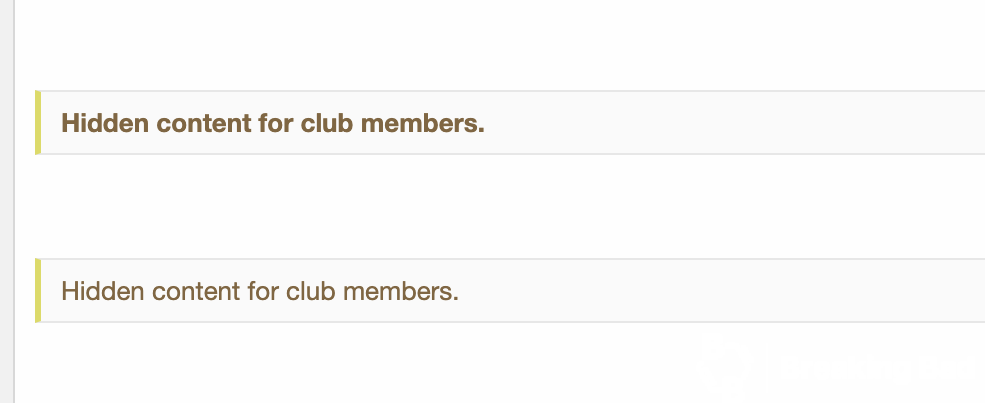This screenshot has height=403, width=985.
Task: Click the yellow accent bar of the bold notice
Action: click(x=38, y=122)
